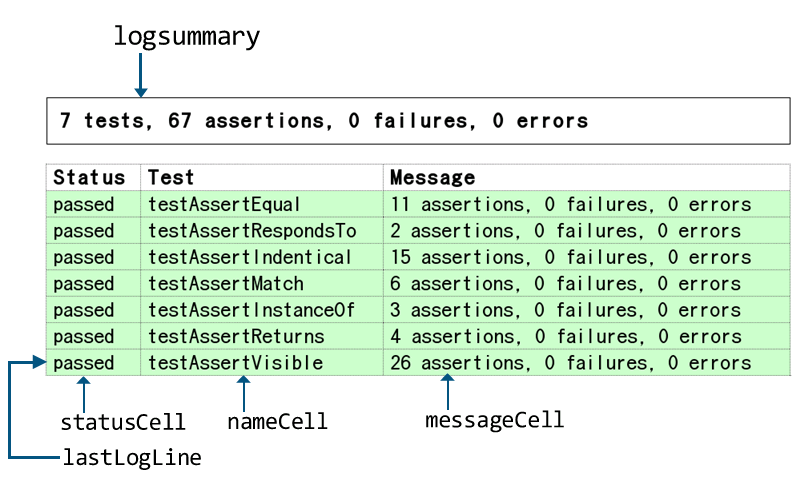Select the Test column header
Image resolution: width=796 pixels, height=488 pixels.
tap(262, 178)
